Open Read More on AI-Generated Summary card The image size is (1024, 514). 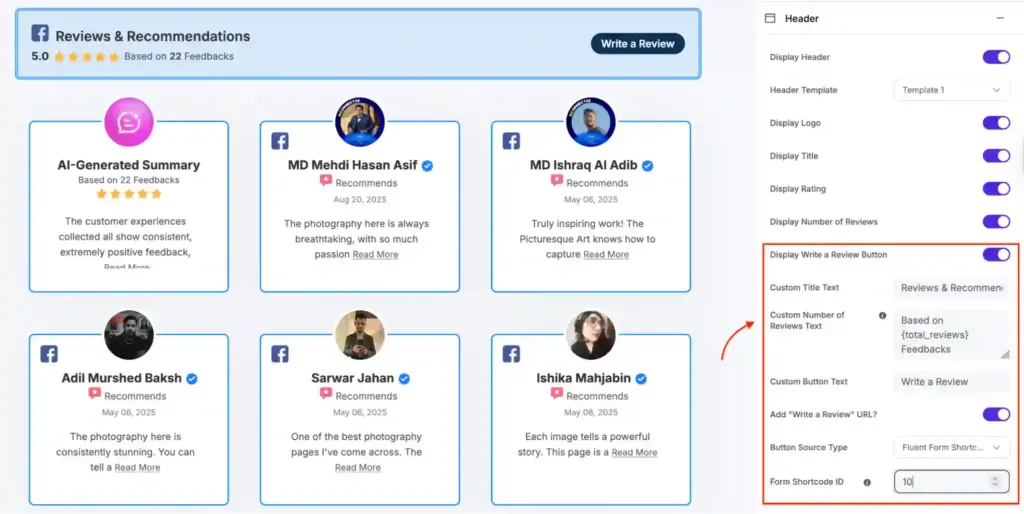pyautogui.click(x=127, y=266)
